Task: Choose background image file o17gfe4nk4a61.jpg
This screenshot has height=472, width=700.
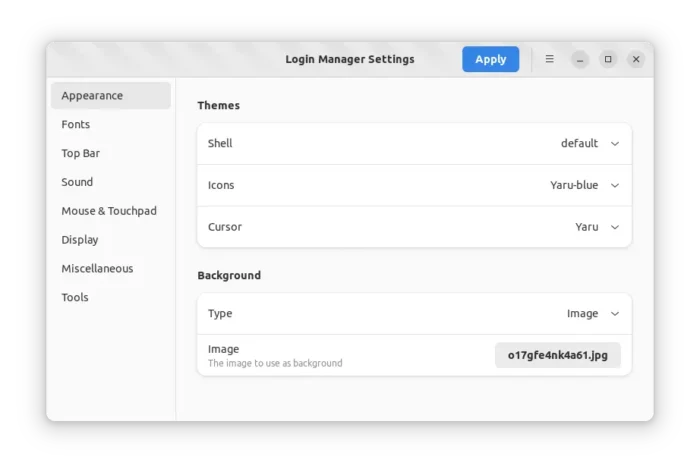Action: point(557,355)
